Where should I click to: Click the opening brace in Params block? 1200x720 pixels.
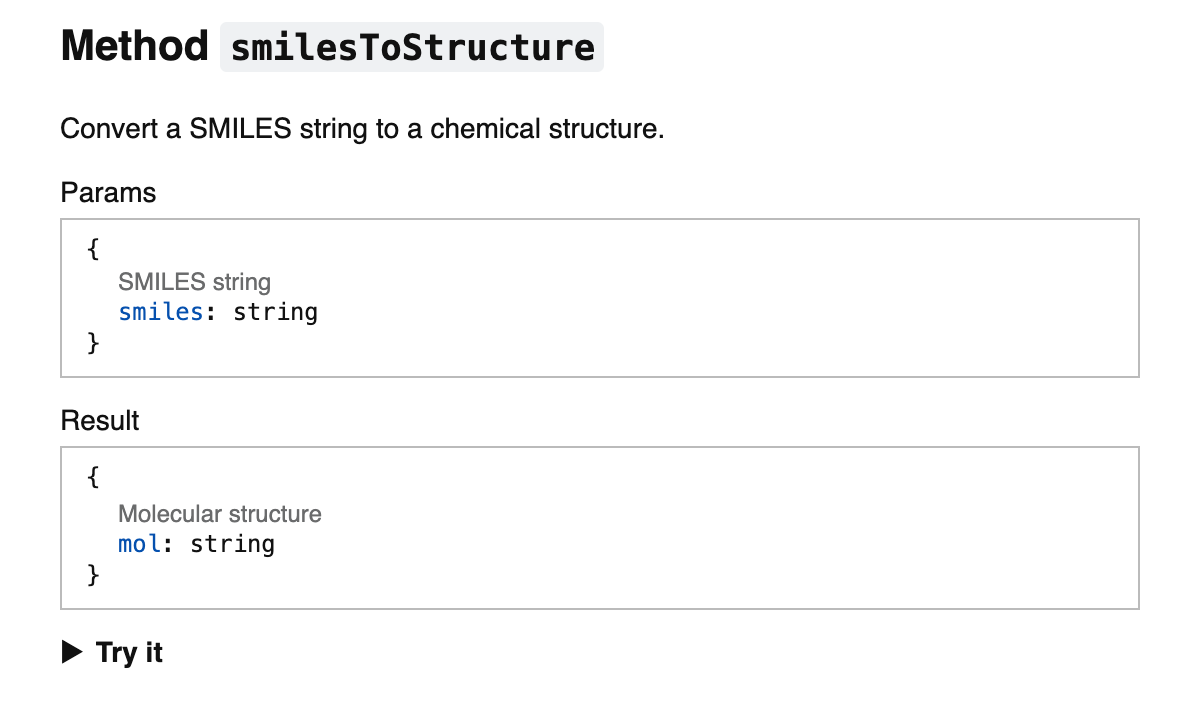coord(92,250)
